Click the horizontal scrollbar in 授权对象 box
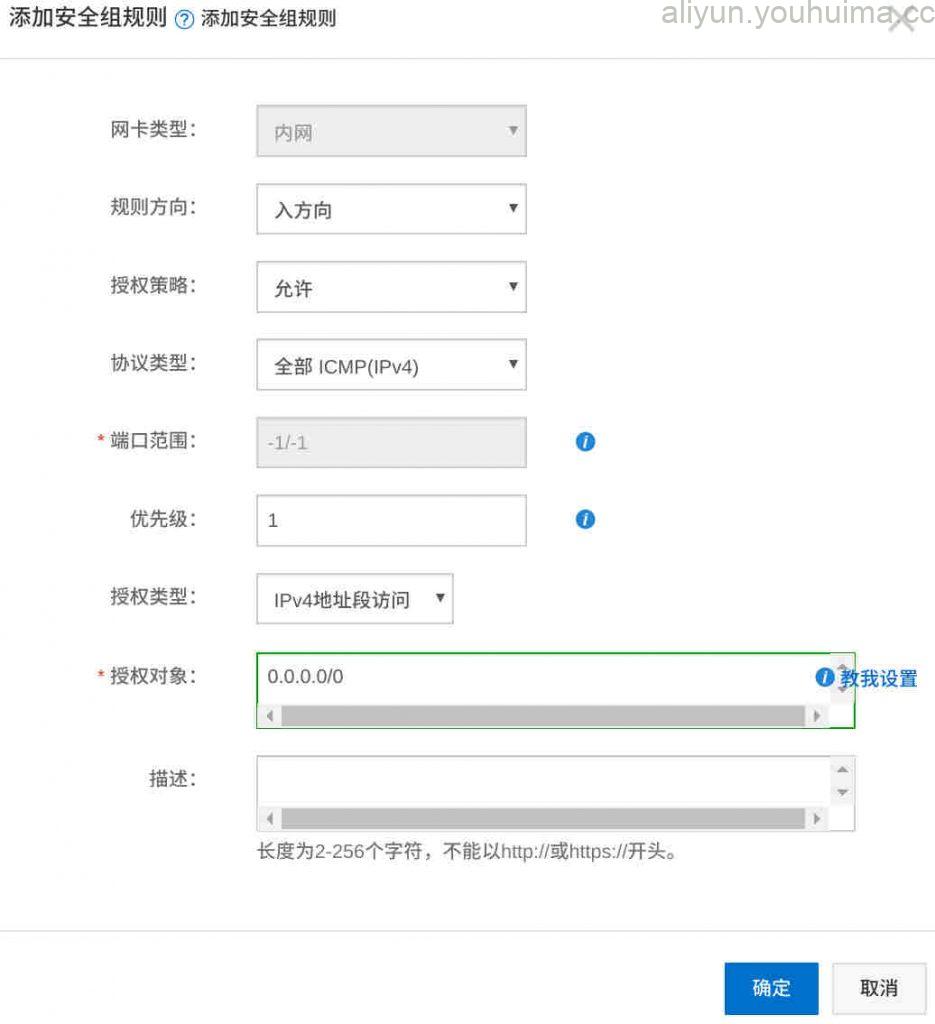This screenshot has width=935, height=1024. pos(543,716)
